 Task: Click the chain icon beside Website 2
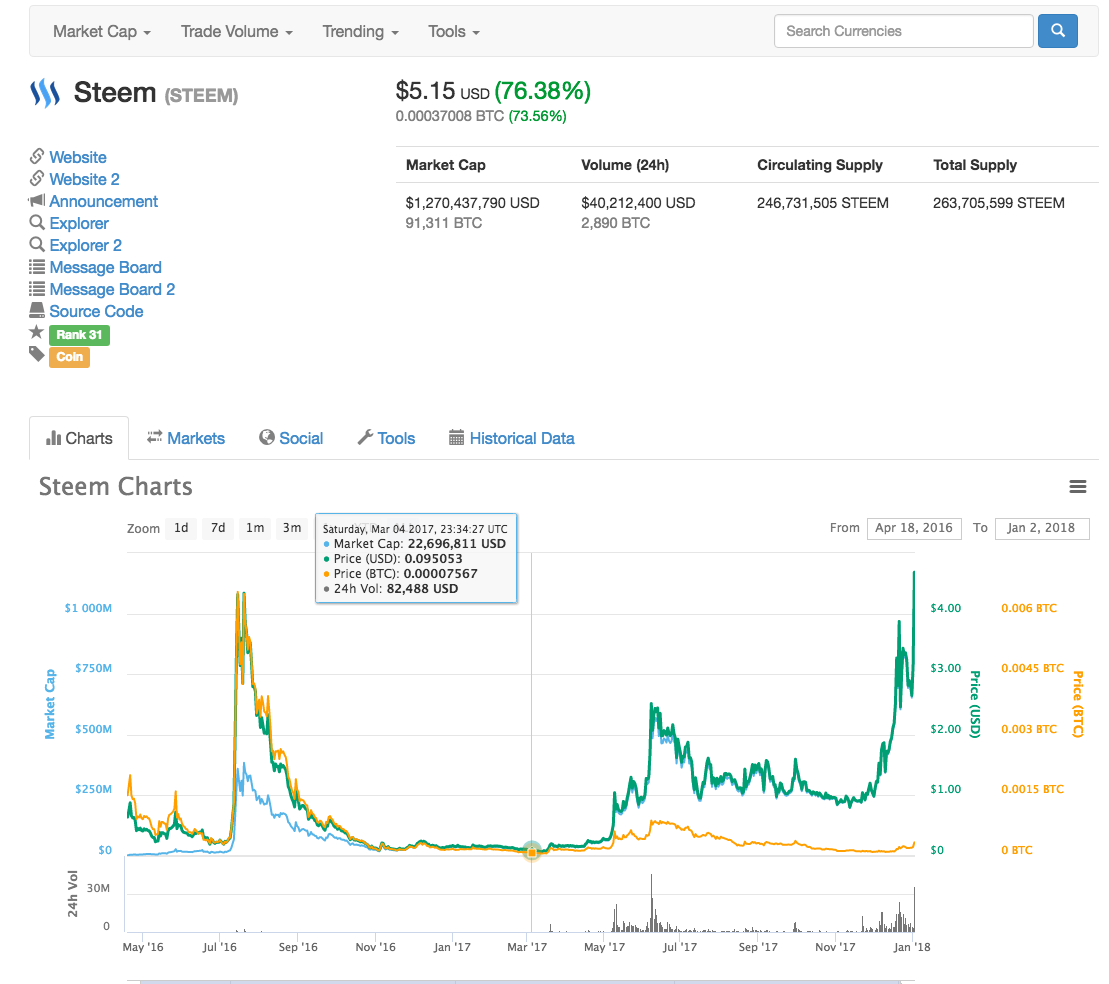(x=37, y=178)
